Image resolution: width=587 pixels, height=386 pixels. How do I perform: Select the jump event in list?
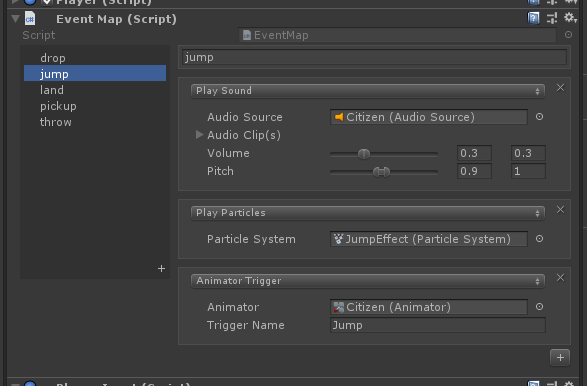pyautogui.click(x=95, y=73)
